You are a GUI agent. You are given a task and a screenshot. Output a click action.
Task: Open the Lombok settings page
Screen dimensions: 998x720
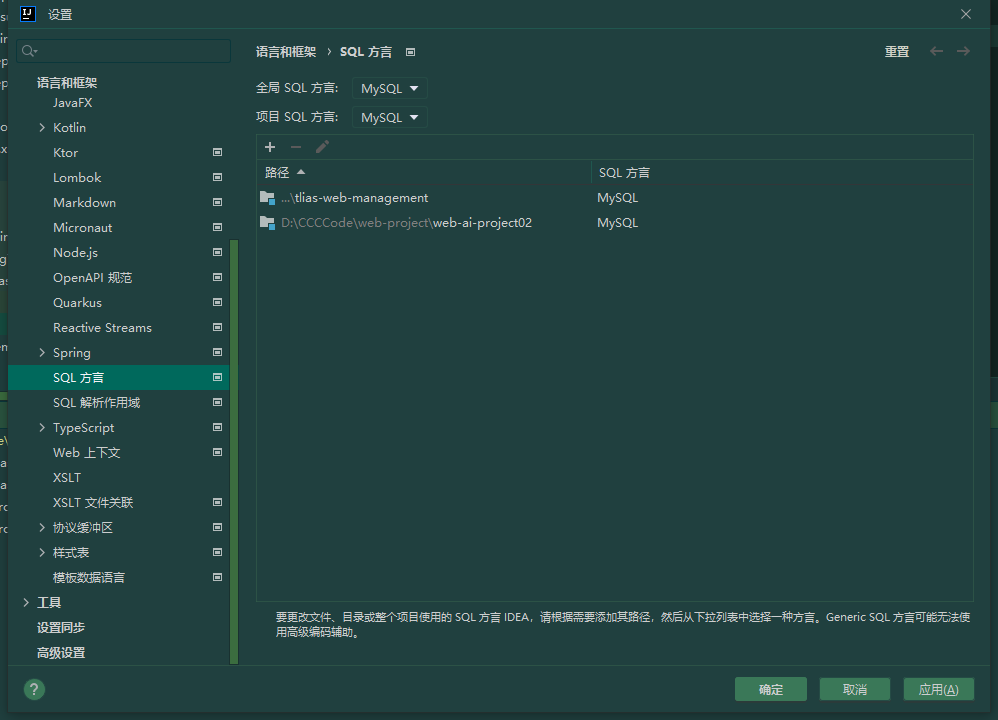[77, 178]
